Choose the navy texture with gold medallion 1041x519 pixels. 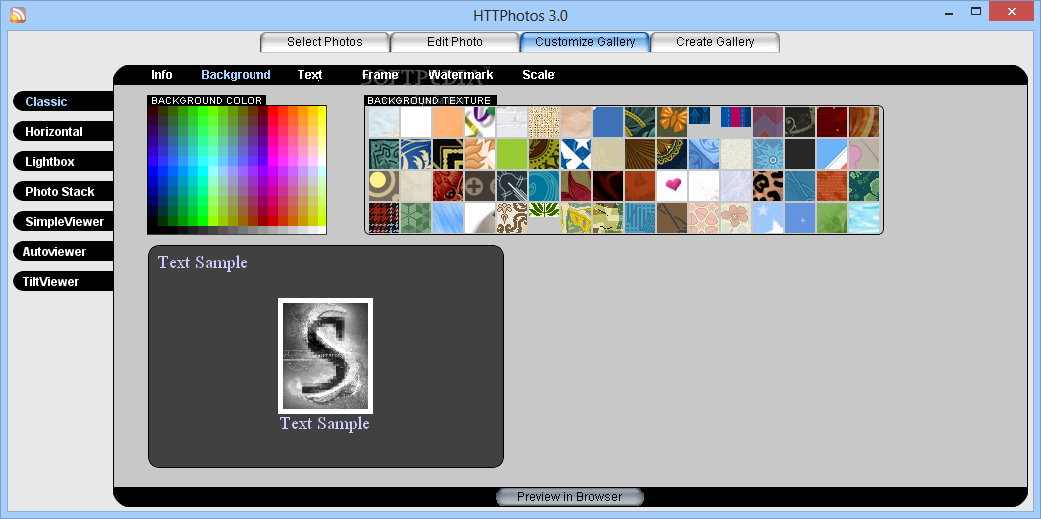673,154
